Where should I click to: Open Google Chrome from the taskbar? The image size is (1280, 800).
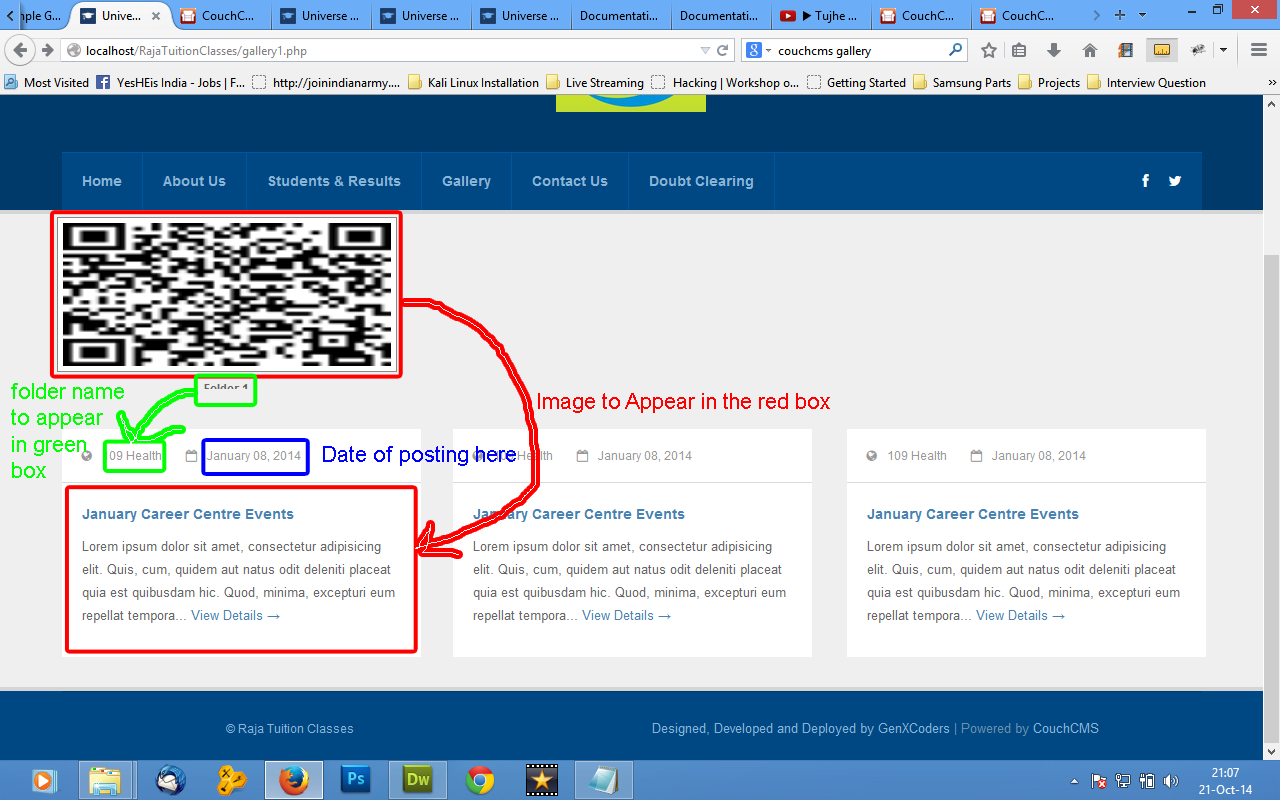click(480, 780)
